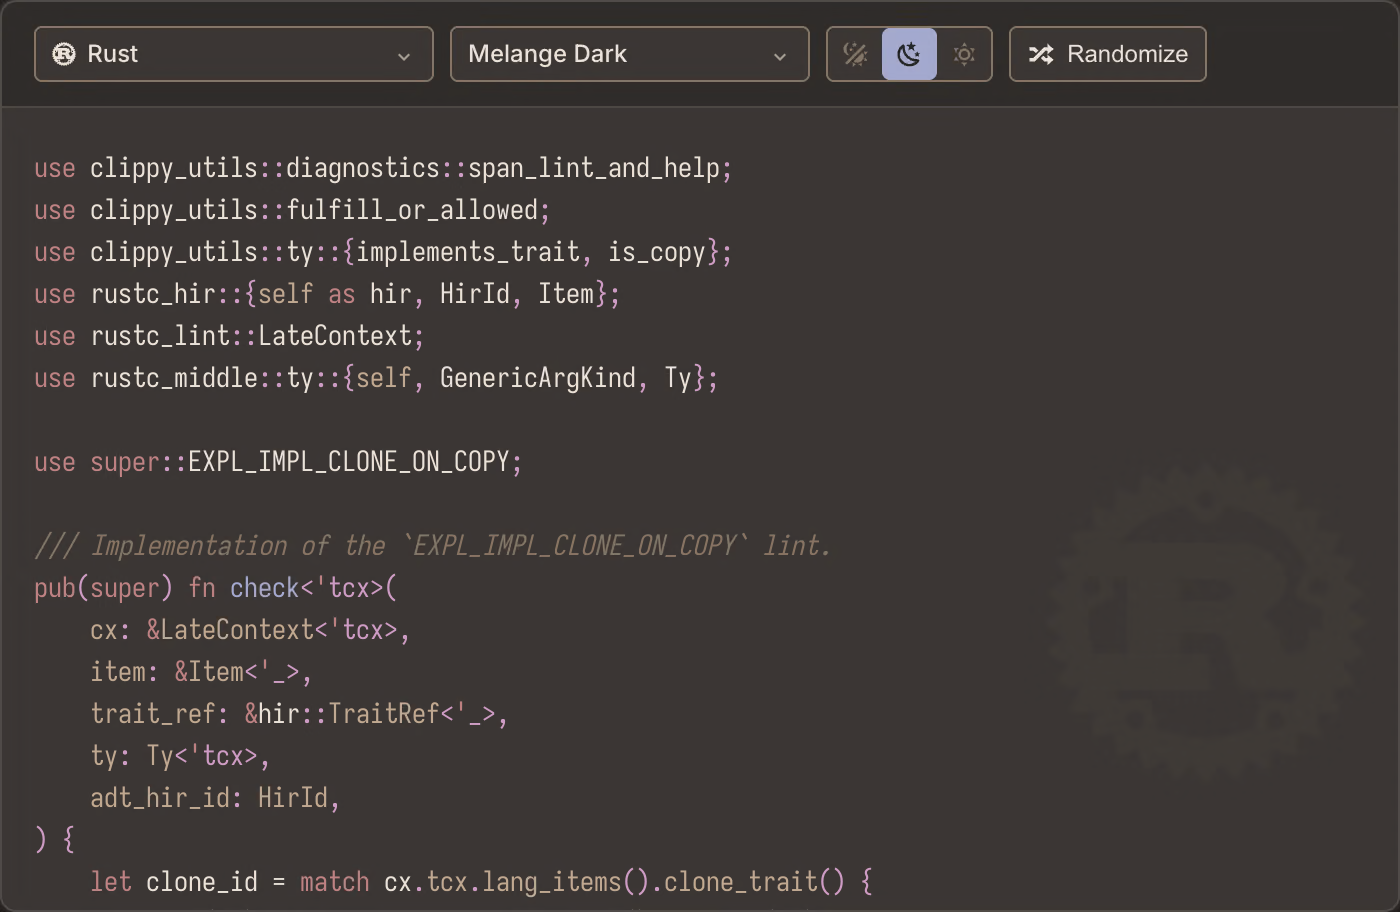1400x912 pixels.
Task: Enable dark mode with the moon icon
Action: pos(909,54)
